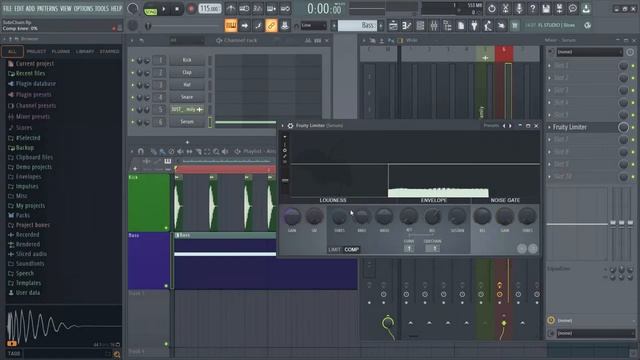
Task: Select the Playlist zoom tool
Action: coord(216,151)
